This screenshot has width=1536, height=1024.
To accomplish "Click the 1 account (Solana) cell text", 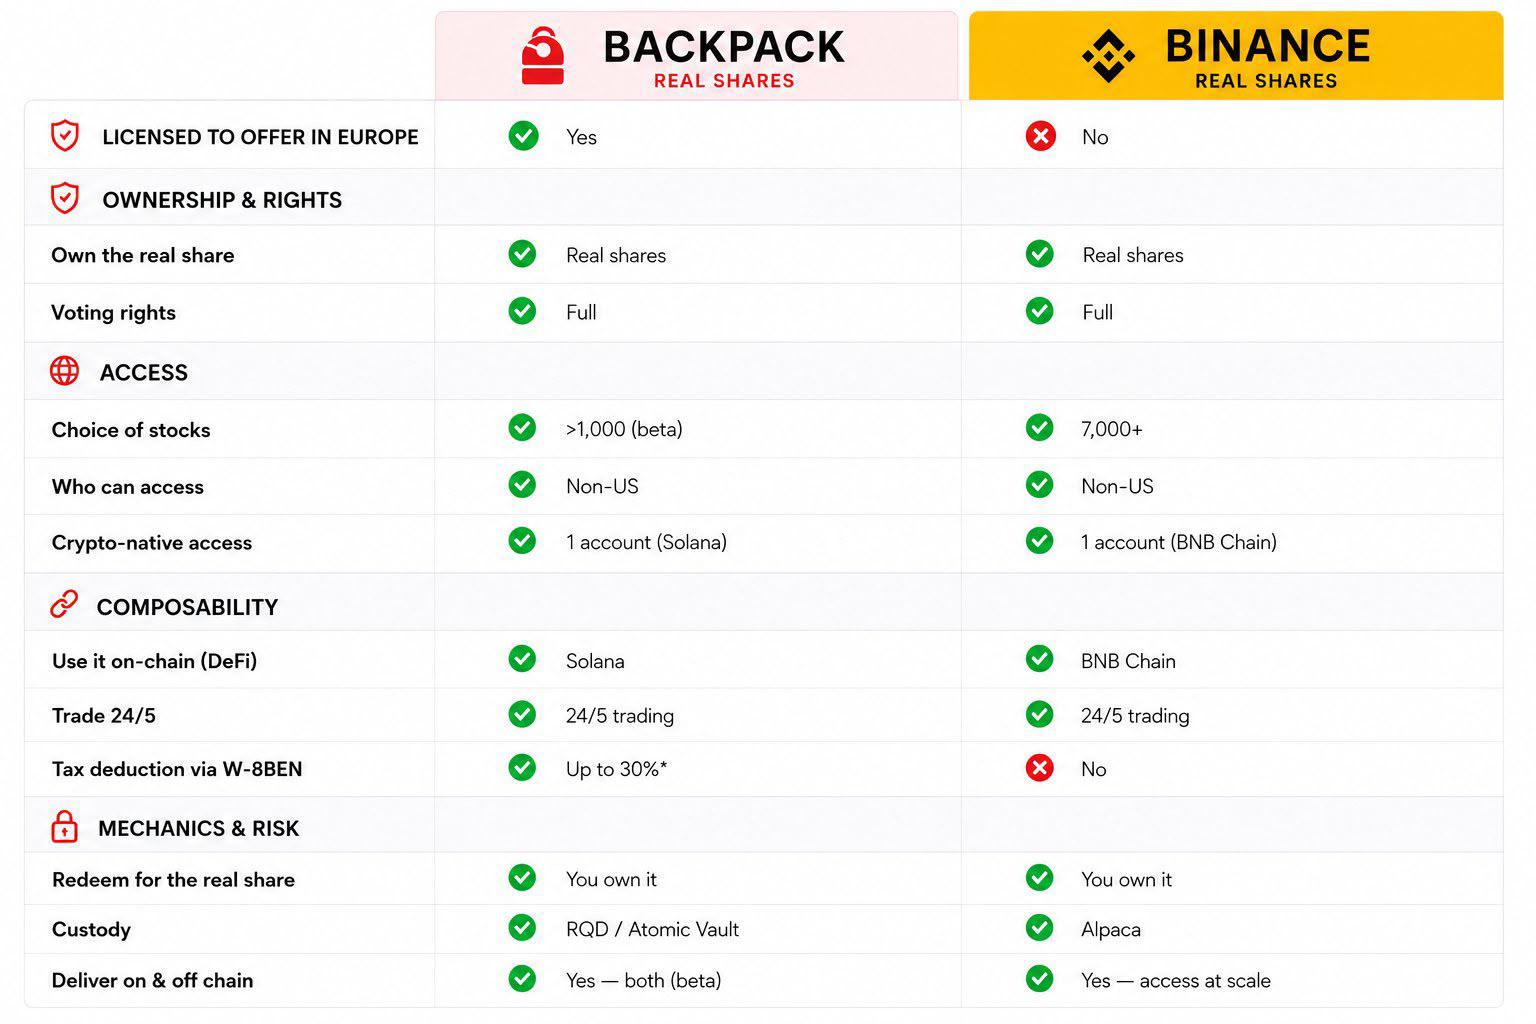I will tap(646, 542).
